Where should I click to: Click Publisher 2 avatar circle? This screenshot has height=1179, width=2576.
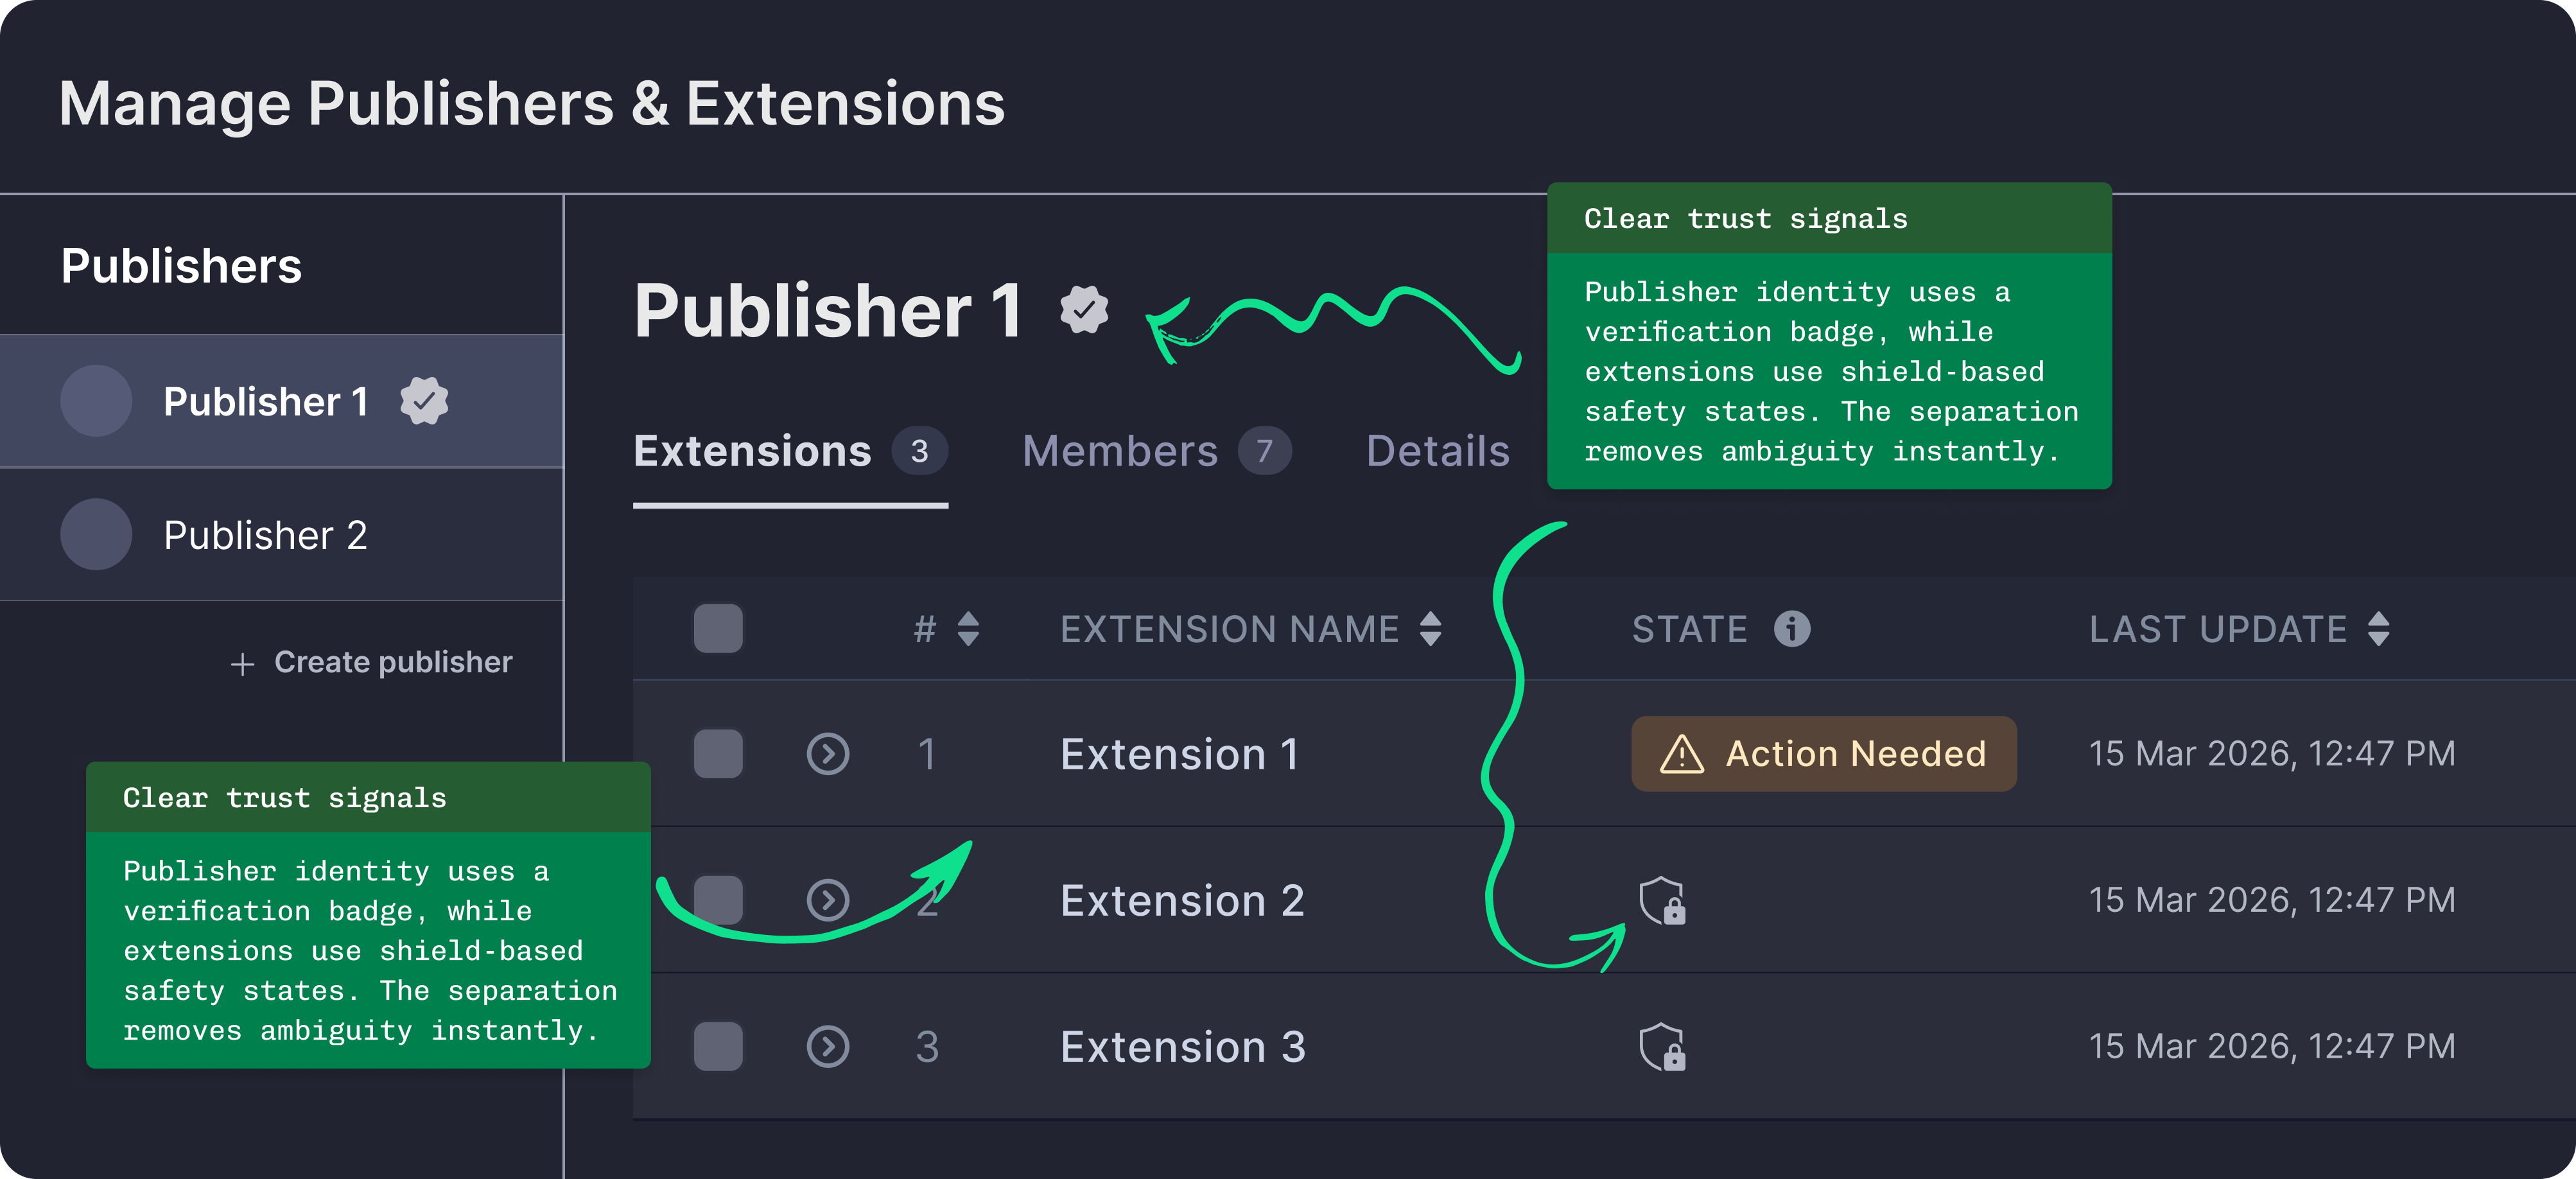pos(96,535)
